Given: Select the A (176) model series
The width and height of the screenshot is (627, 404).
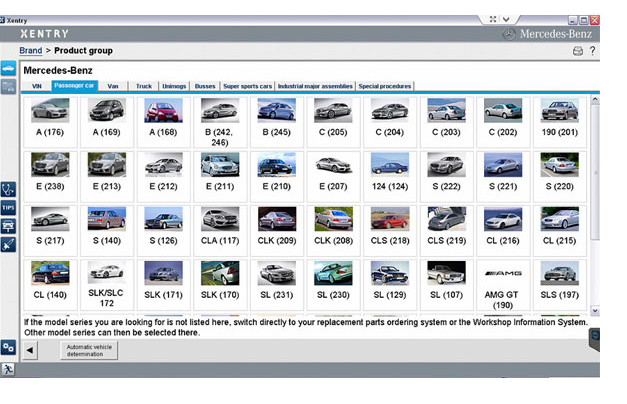Looking at the screenshot, I should point(50,122).
